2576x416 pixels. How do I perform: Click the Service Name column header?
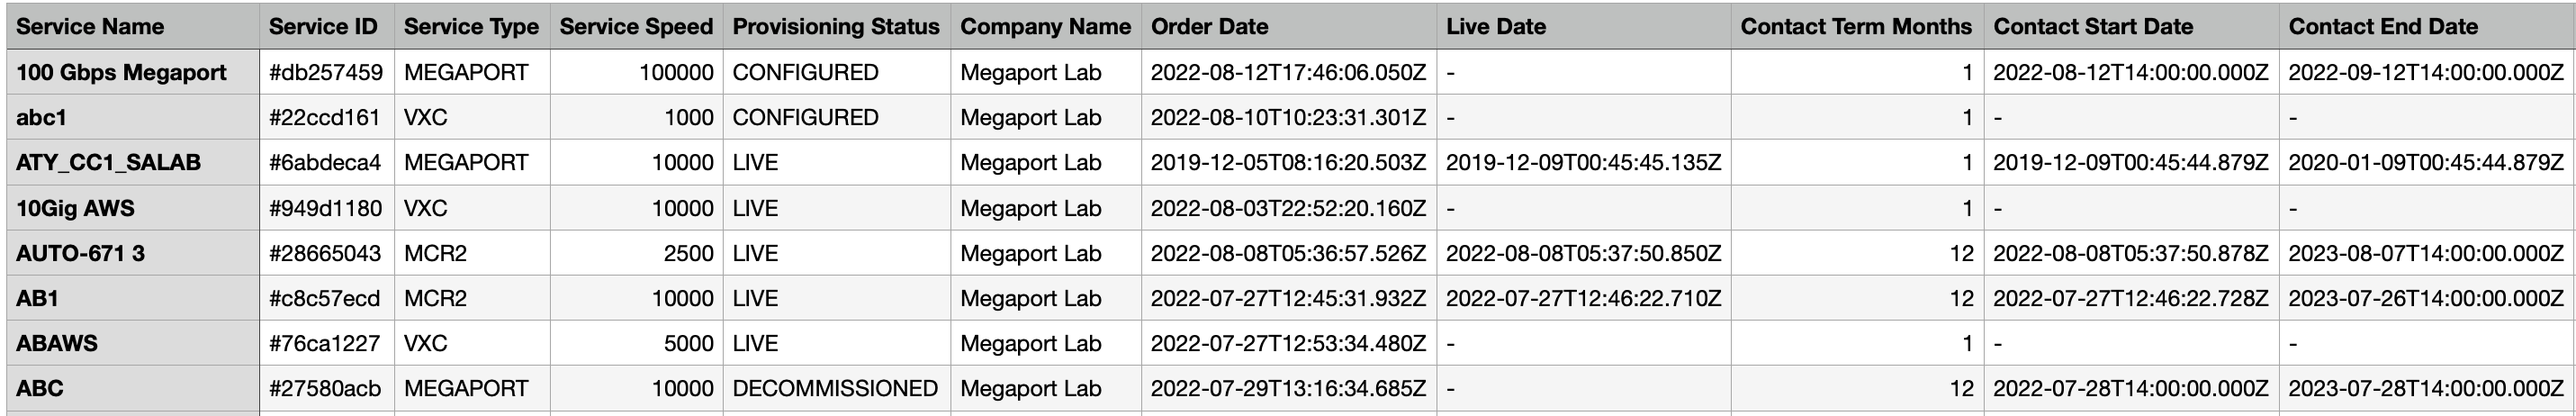click(90, 27)
